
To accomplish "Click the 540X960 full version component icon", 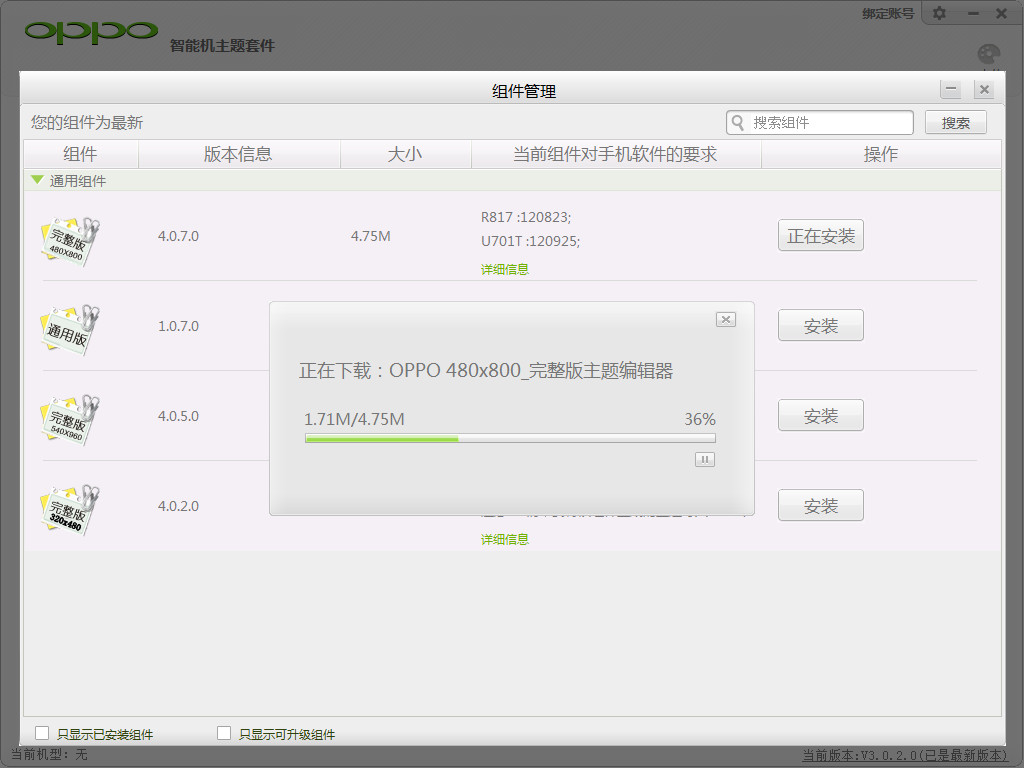I will tap(69, 420).
